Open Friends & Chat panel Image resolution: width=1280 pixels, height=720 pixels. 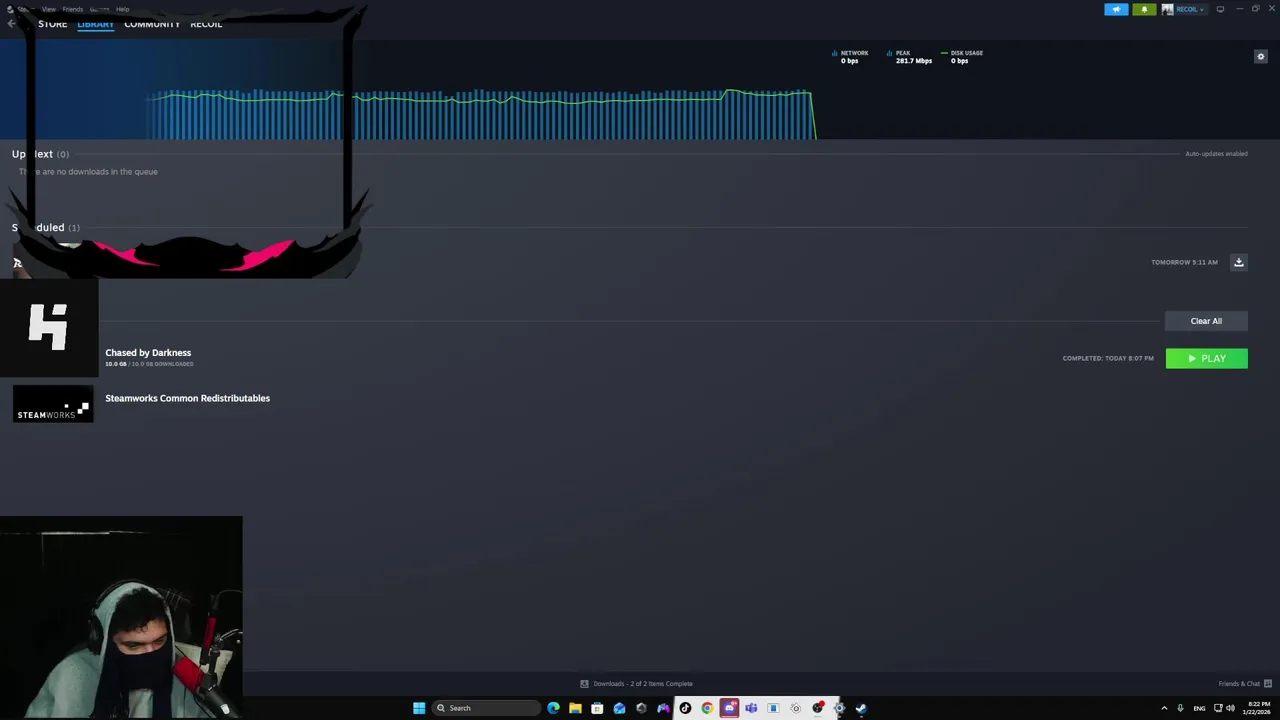click(x=1245, y=684)
